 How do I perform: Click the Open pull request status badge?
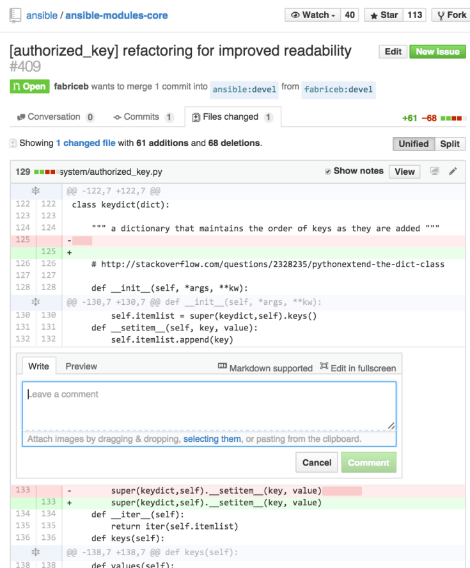29,87
